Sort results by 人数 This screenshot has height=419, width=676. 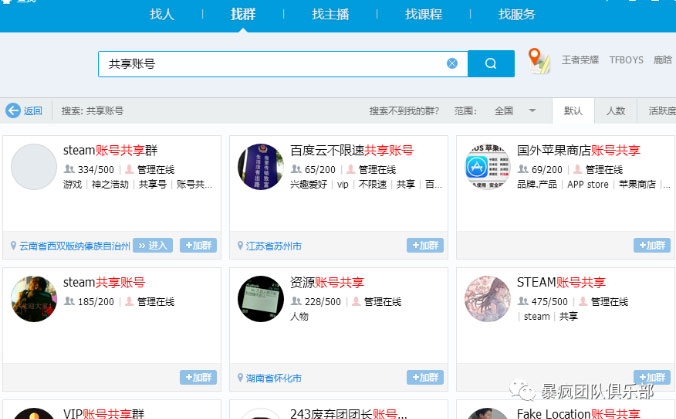[616, 111]
